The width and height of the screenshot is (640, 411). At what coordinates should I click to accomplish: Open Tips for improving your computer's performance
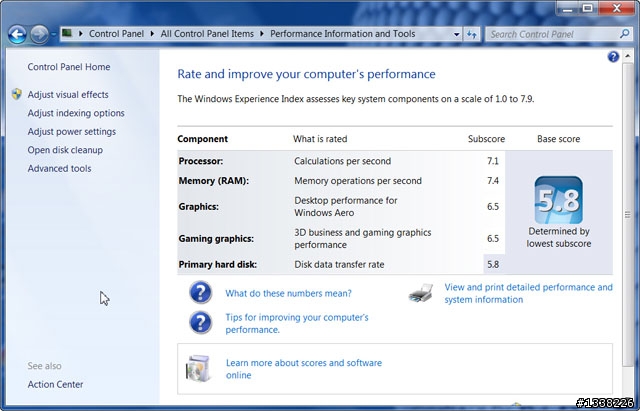[297, 323]
